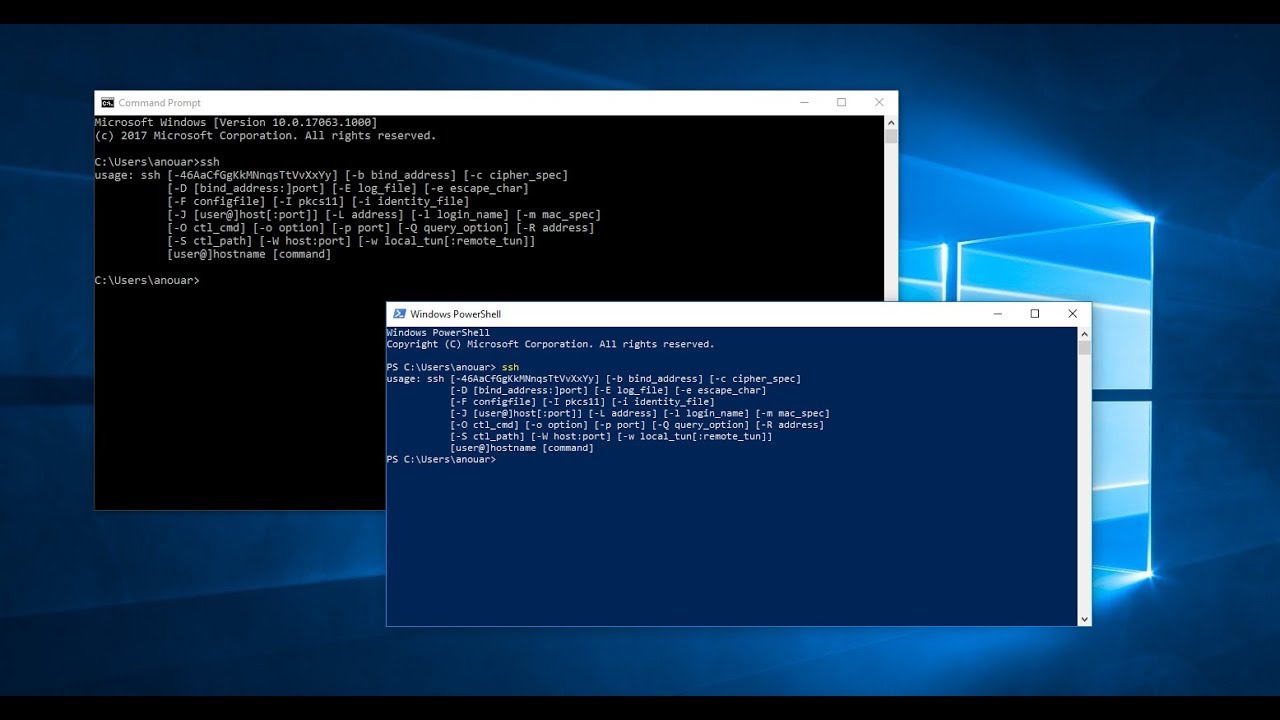Click "[-S ctl_path]" line in Command Prompt
The height and width of the screenshot is (720, 1280).
pyautogui.click(x=351, y=240)
